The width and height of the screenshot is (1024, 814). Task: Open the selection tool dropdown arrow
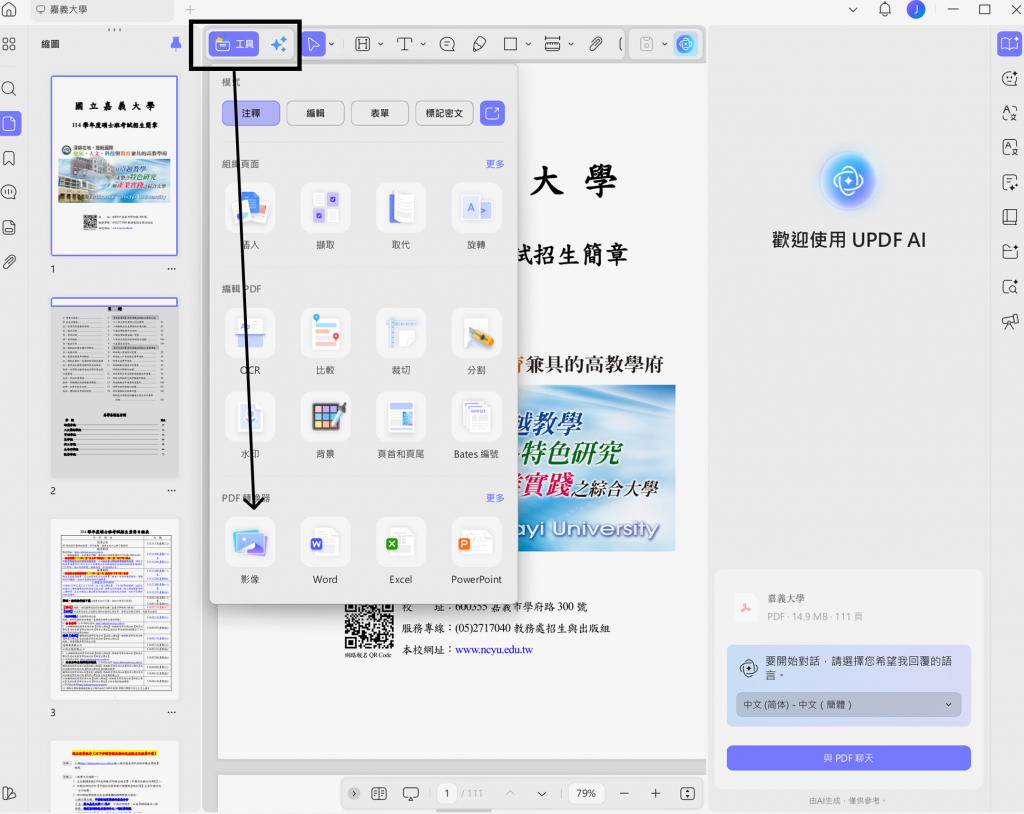(332, 44)
